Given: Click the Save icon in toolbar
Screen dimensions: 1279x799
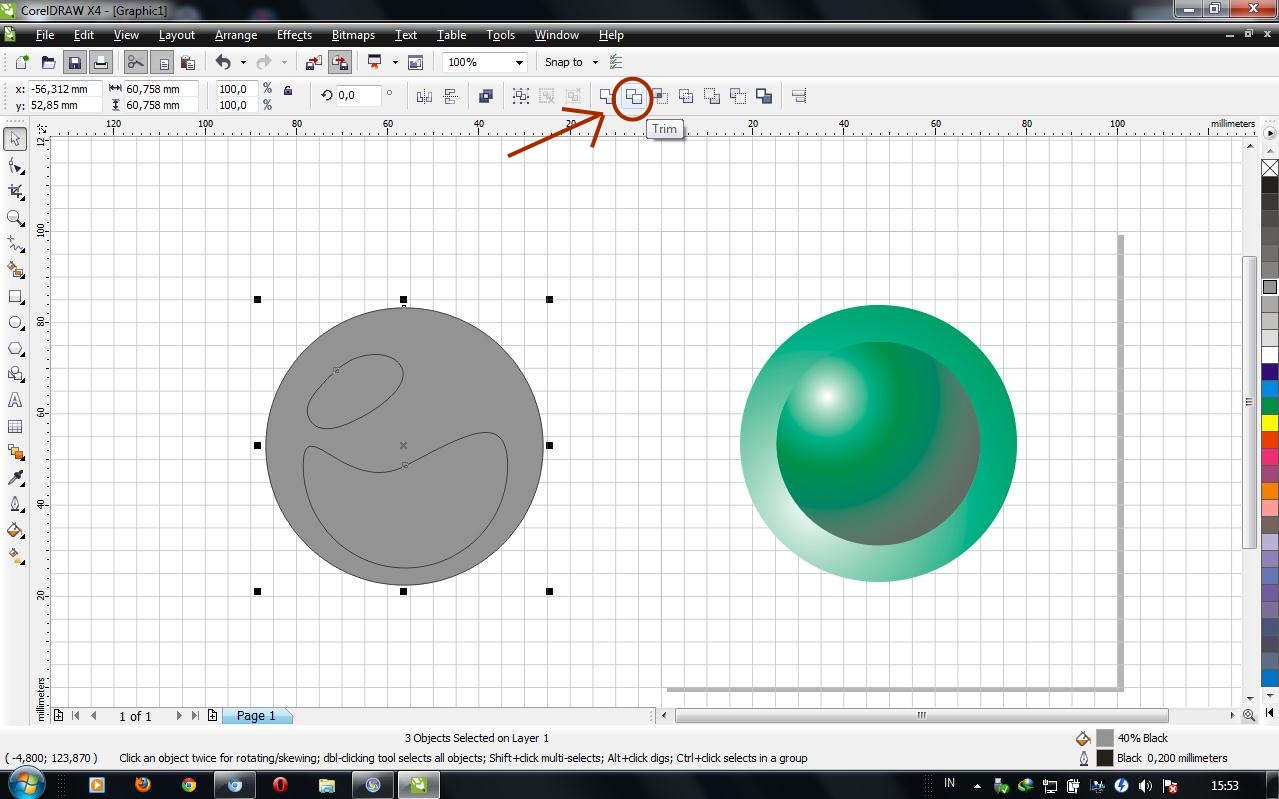Looking at the screenshot, I should (x=74, y=62).
